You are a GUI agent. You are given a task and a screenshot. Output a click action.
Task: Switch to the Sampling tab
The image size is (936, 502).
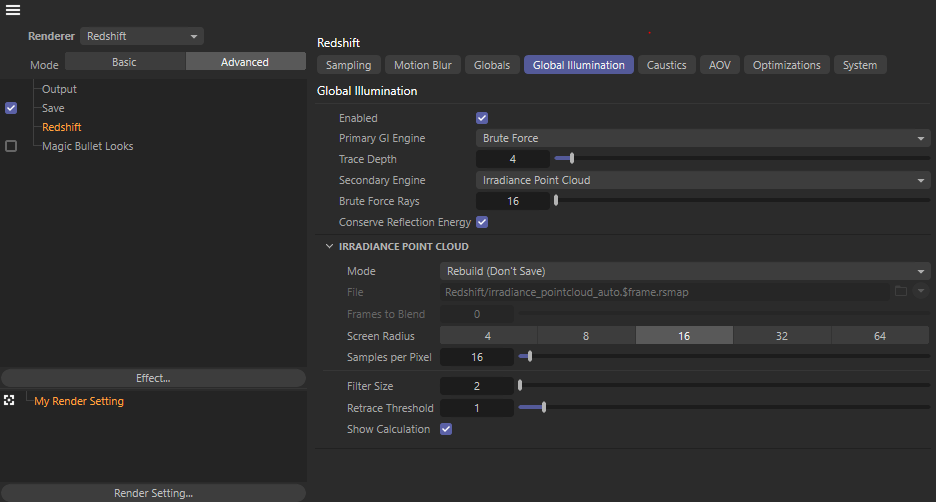point(349,65)
